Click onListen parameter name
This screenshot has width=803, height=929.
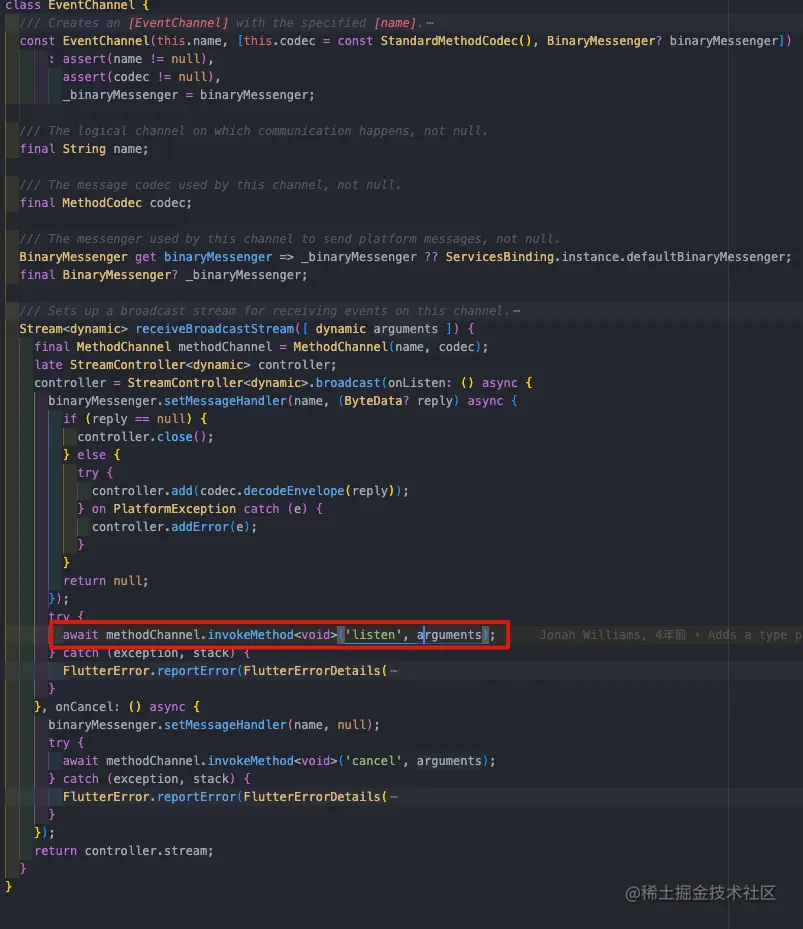(x=416, y=383)
